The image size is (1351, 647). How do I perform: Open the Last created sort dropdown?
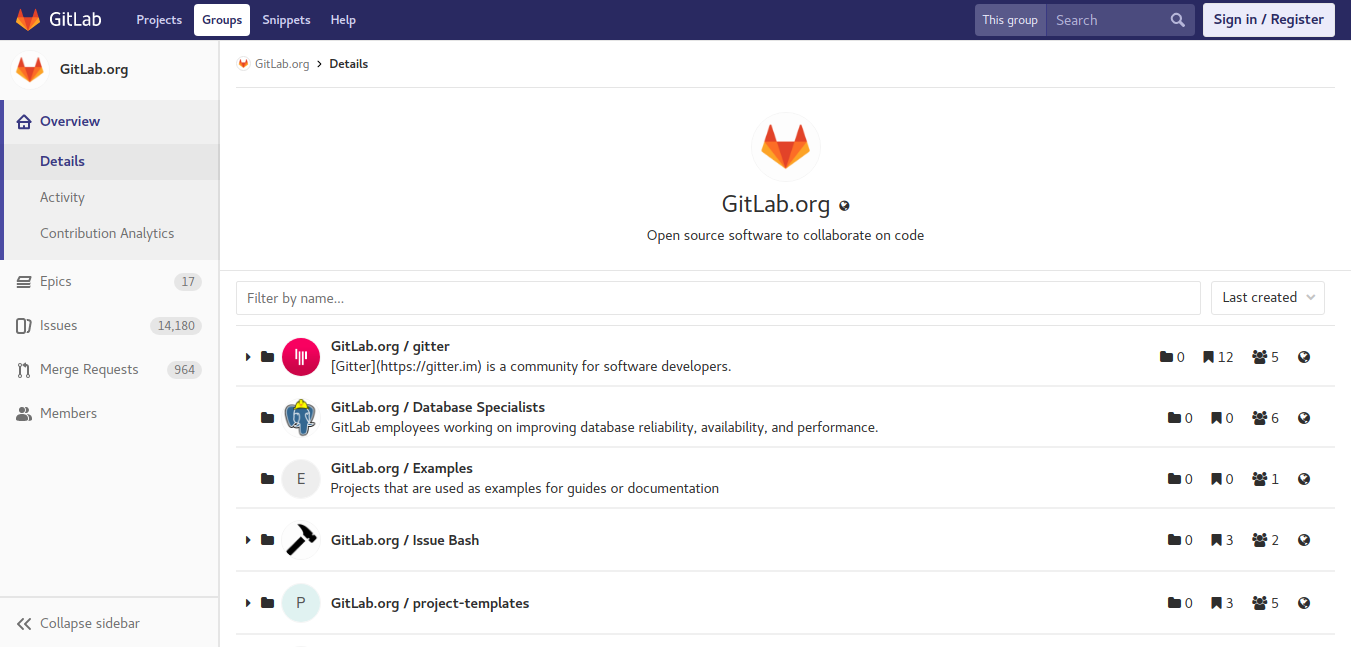[x=1267, y=298]
